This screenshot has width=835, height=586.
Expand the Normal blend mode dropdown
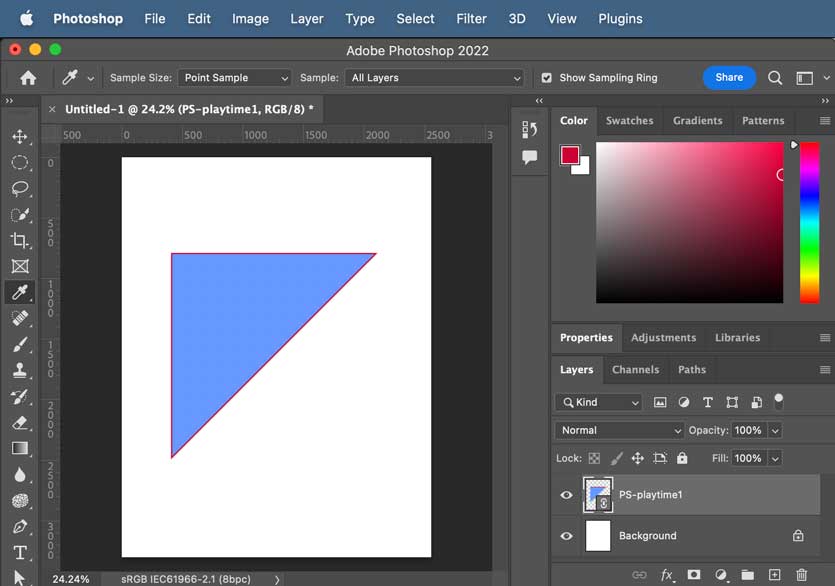pos(619,430)
